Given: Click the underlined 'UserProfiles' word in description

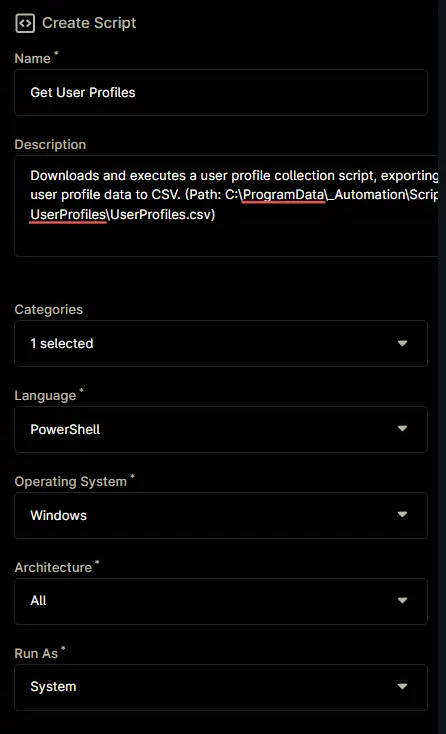Looking at the screenshot, I should (x=68, y=214).
